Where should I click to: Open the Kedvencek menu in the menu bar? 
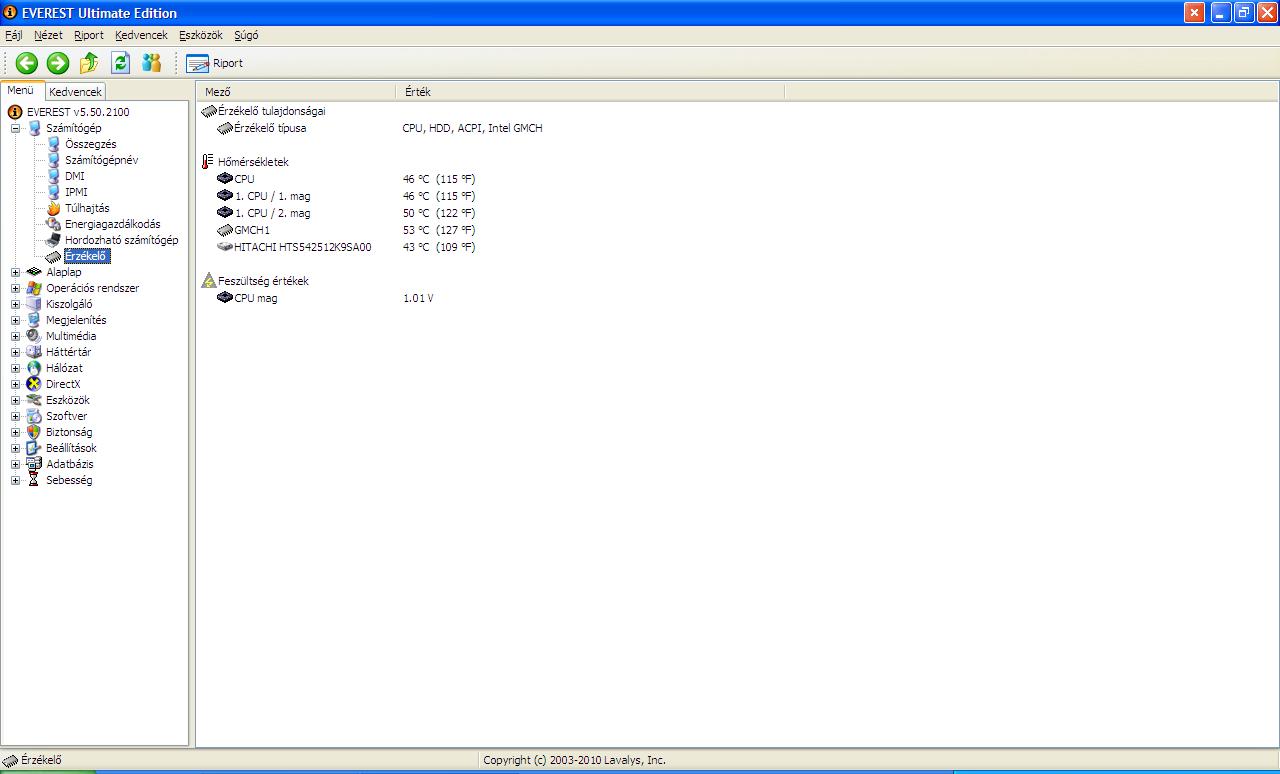click(x=141, y=35)
